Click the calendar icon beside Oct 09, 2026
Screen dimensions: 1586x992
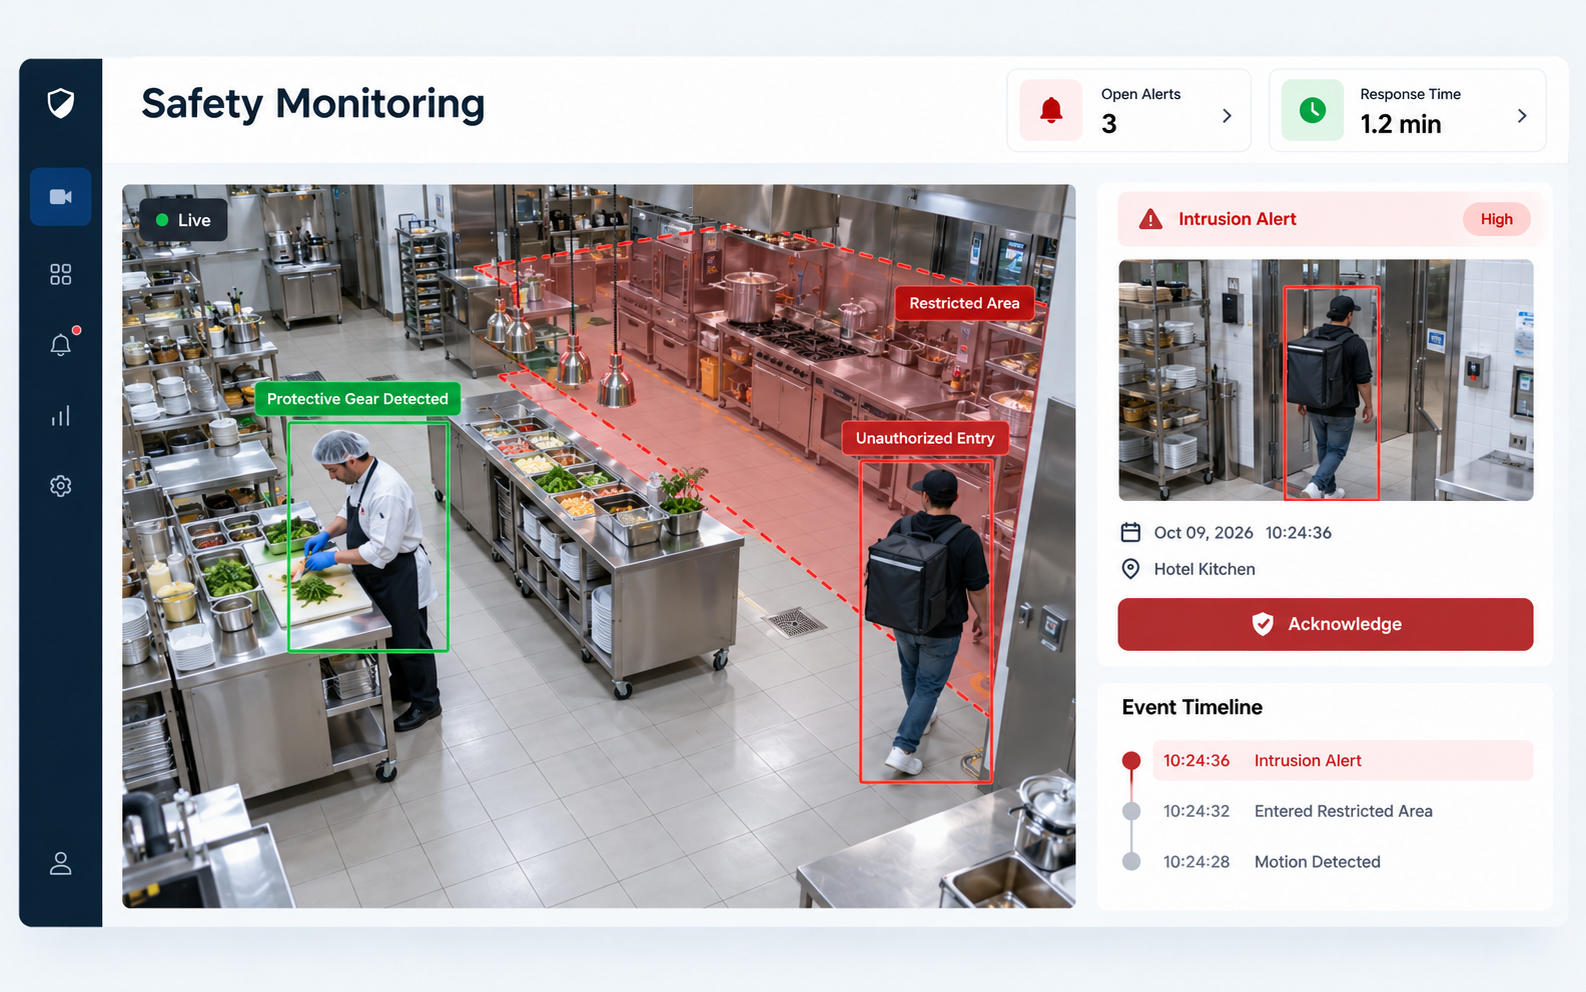click(x=1131, y=532)
